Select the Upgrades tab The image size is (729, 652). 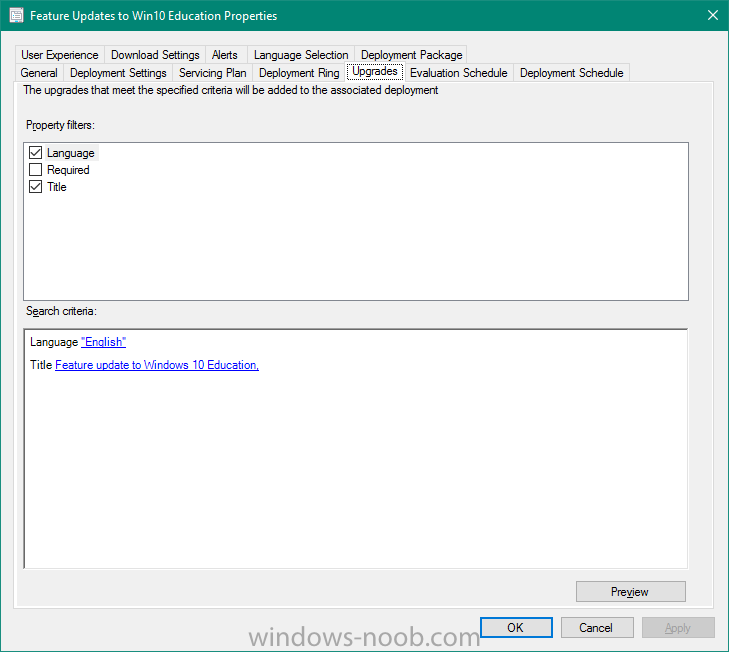click(x=375, y=72)
